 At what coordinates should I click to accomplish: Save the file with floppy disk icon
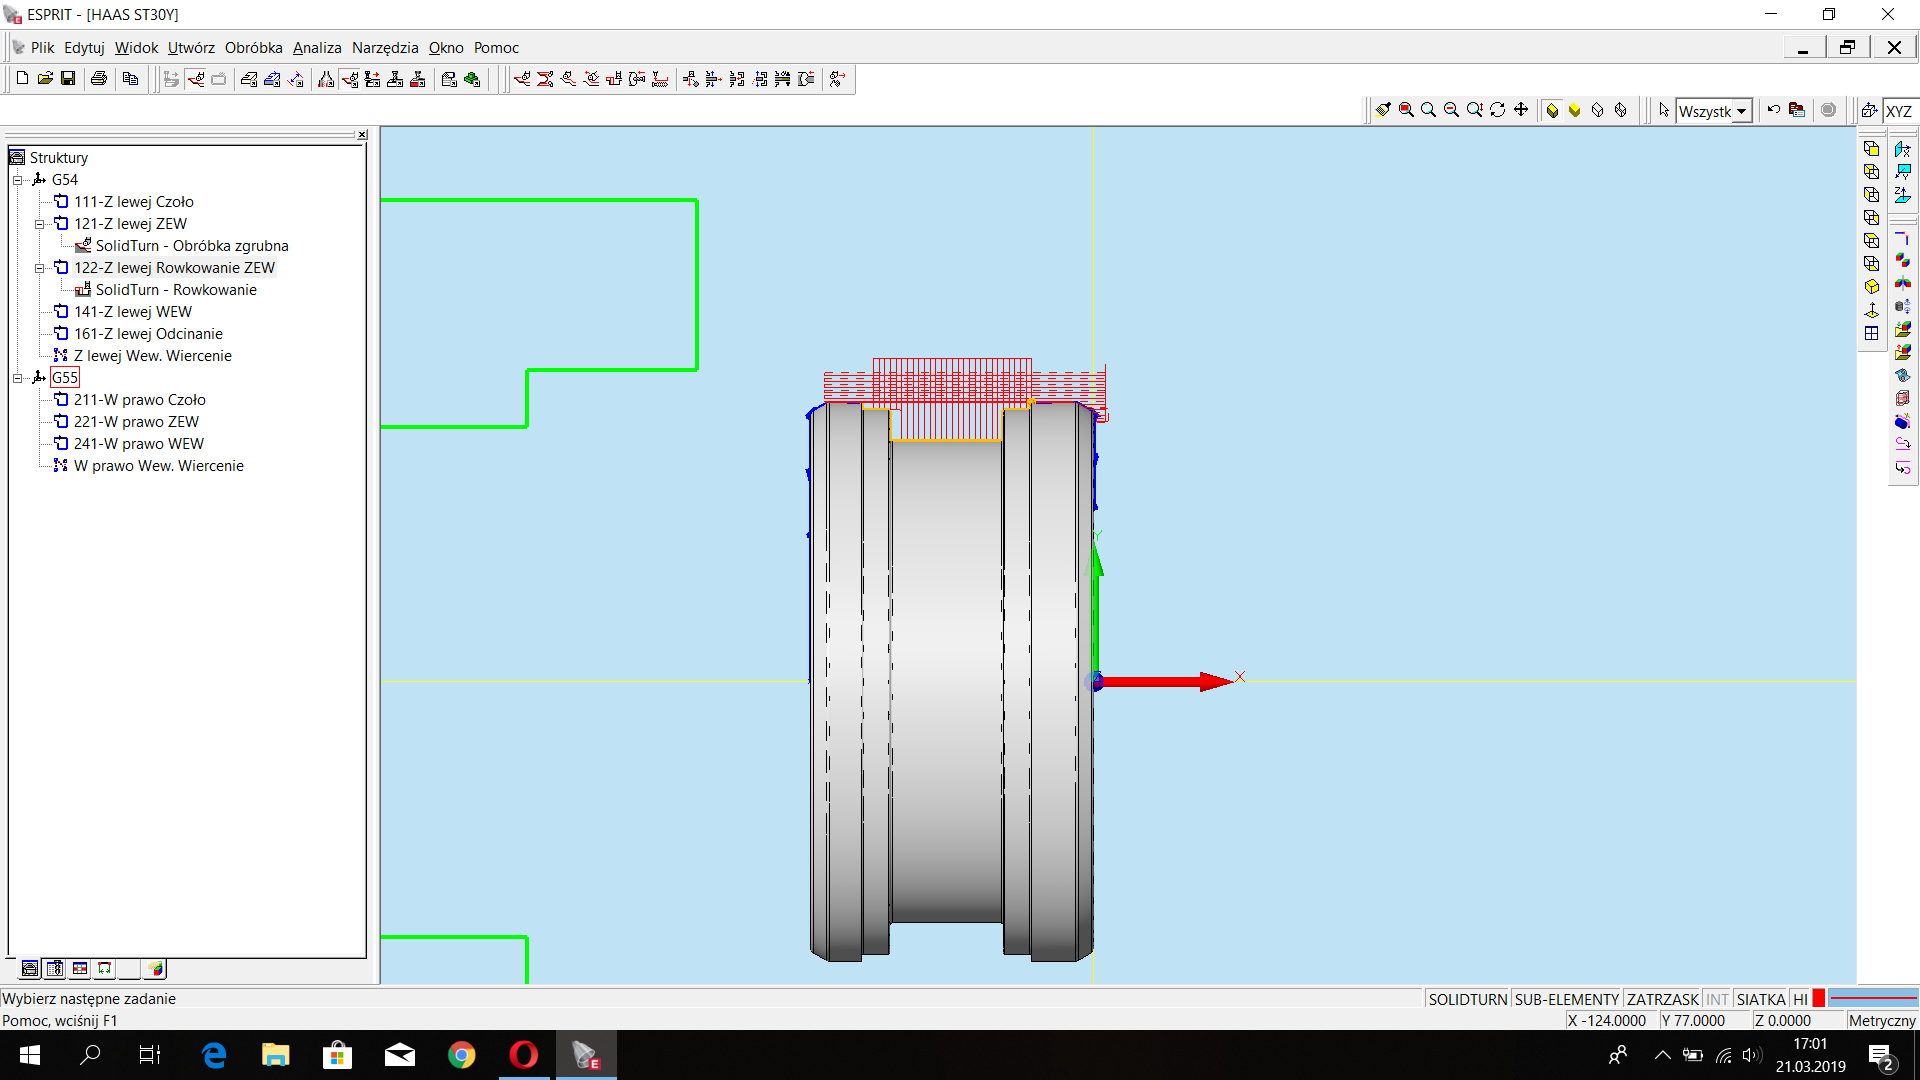tap(68, 79)
